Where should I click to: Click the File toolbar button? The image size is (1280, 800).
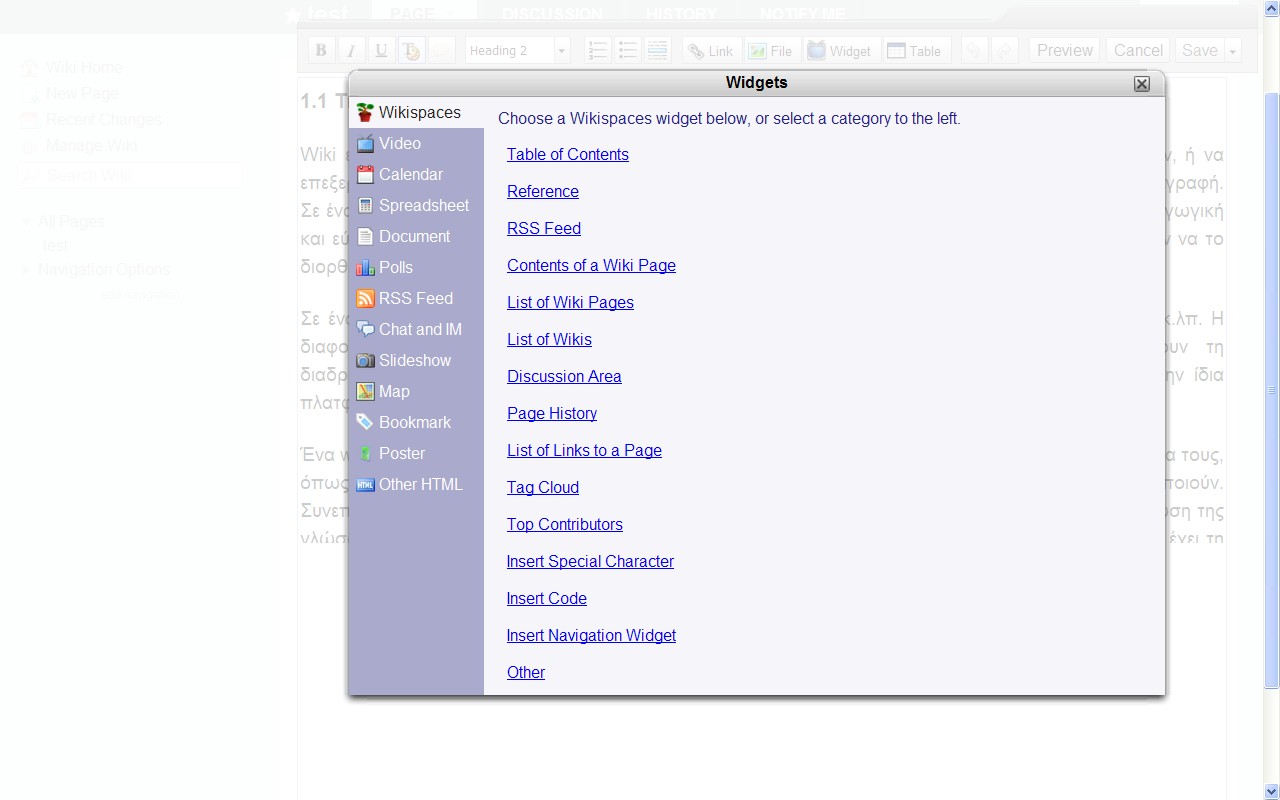click(x=771, y=50)
